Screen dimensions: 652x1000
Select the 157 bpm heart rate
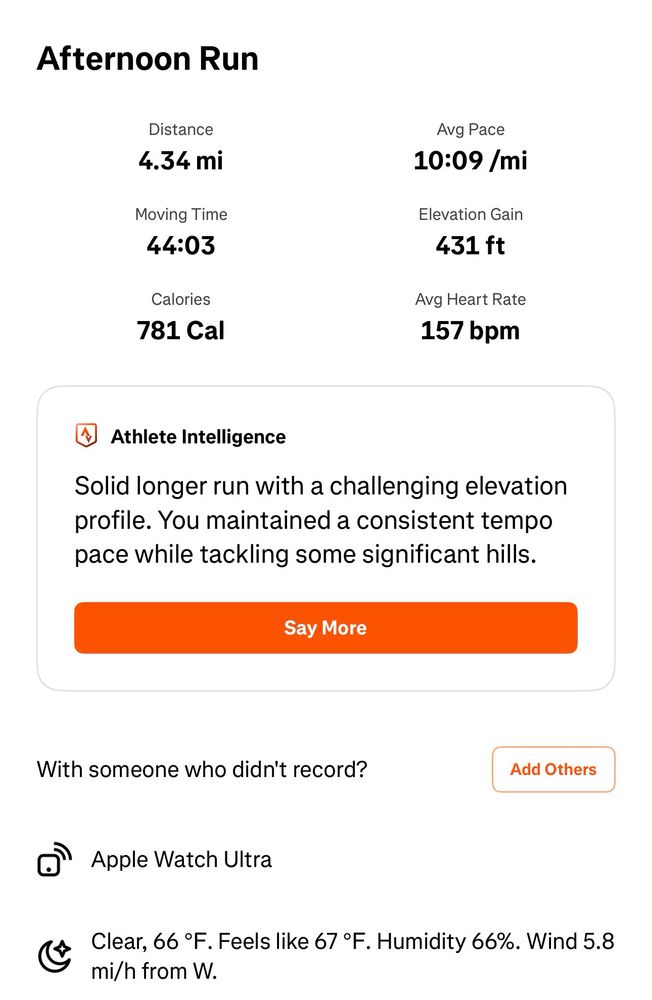click(x=470, y=330)
